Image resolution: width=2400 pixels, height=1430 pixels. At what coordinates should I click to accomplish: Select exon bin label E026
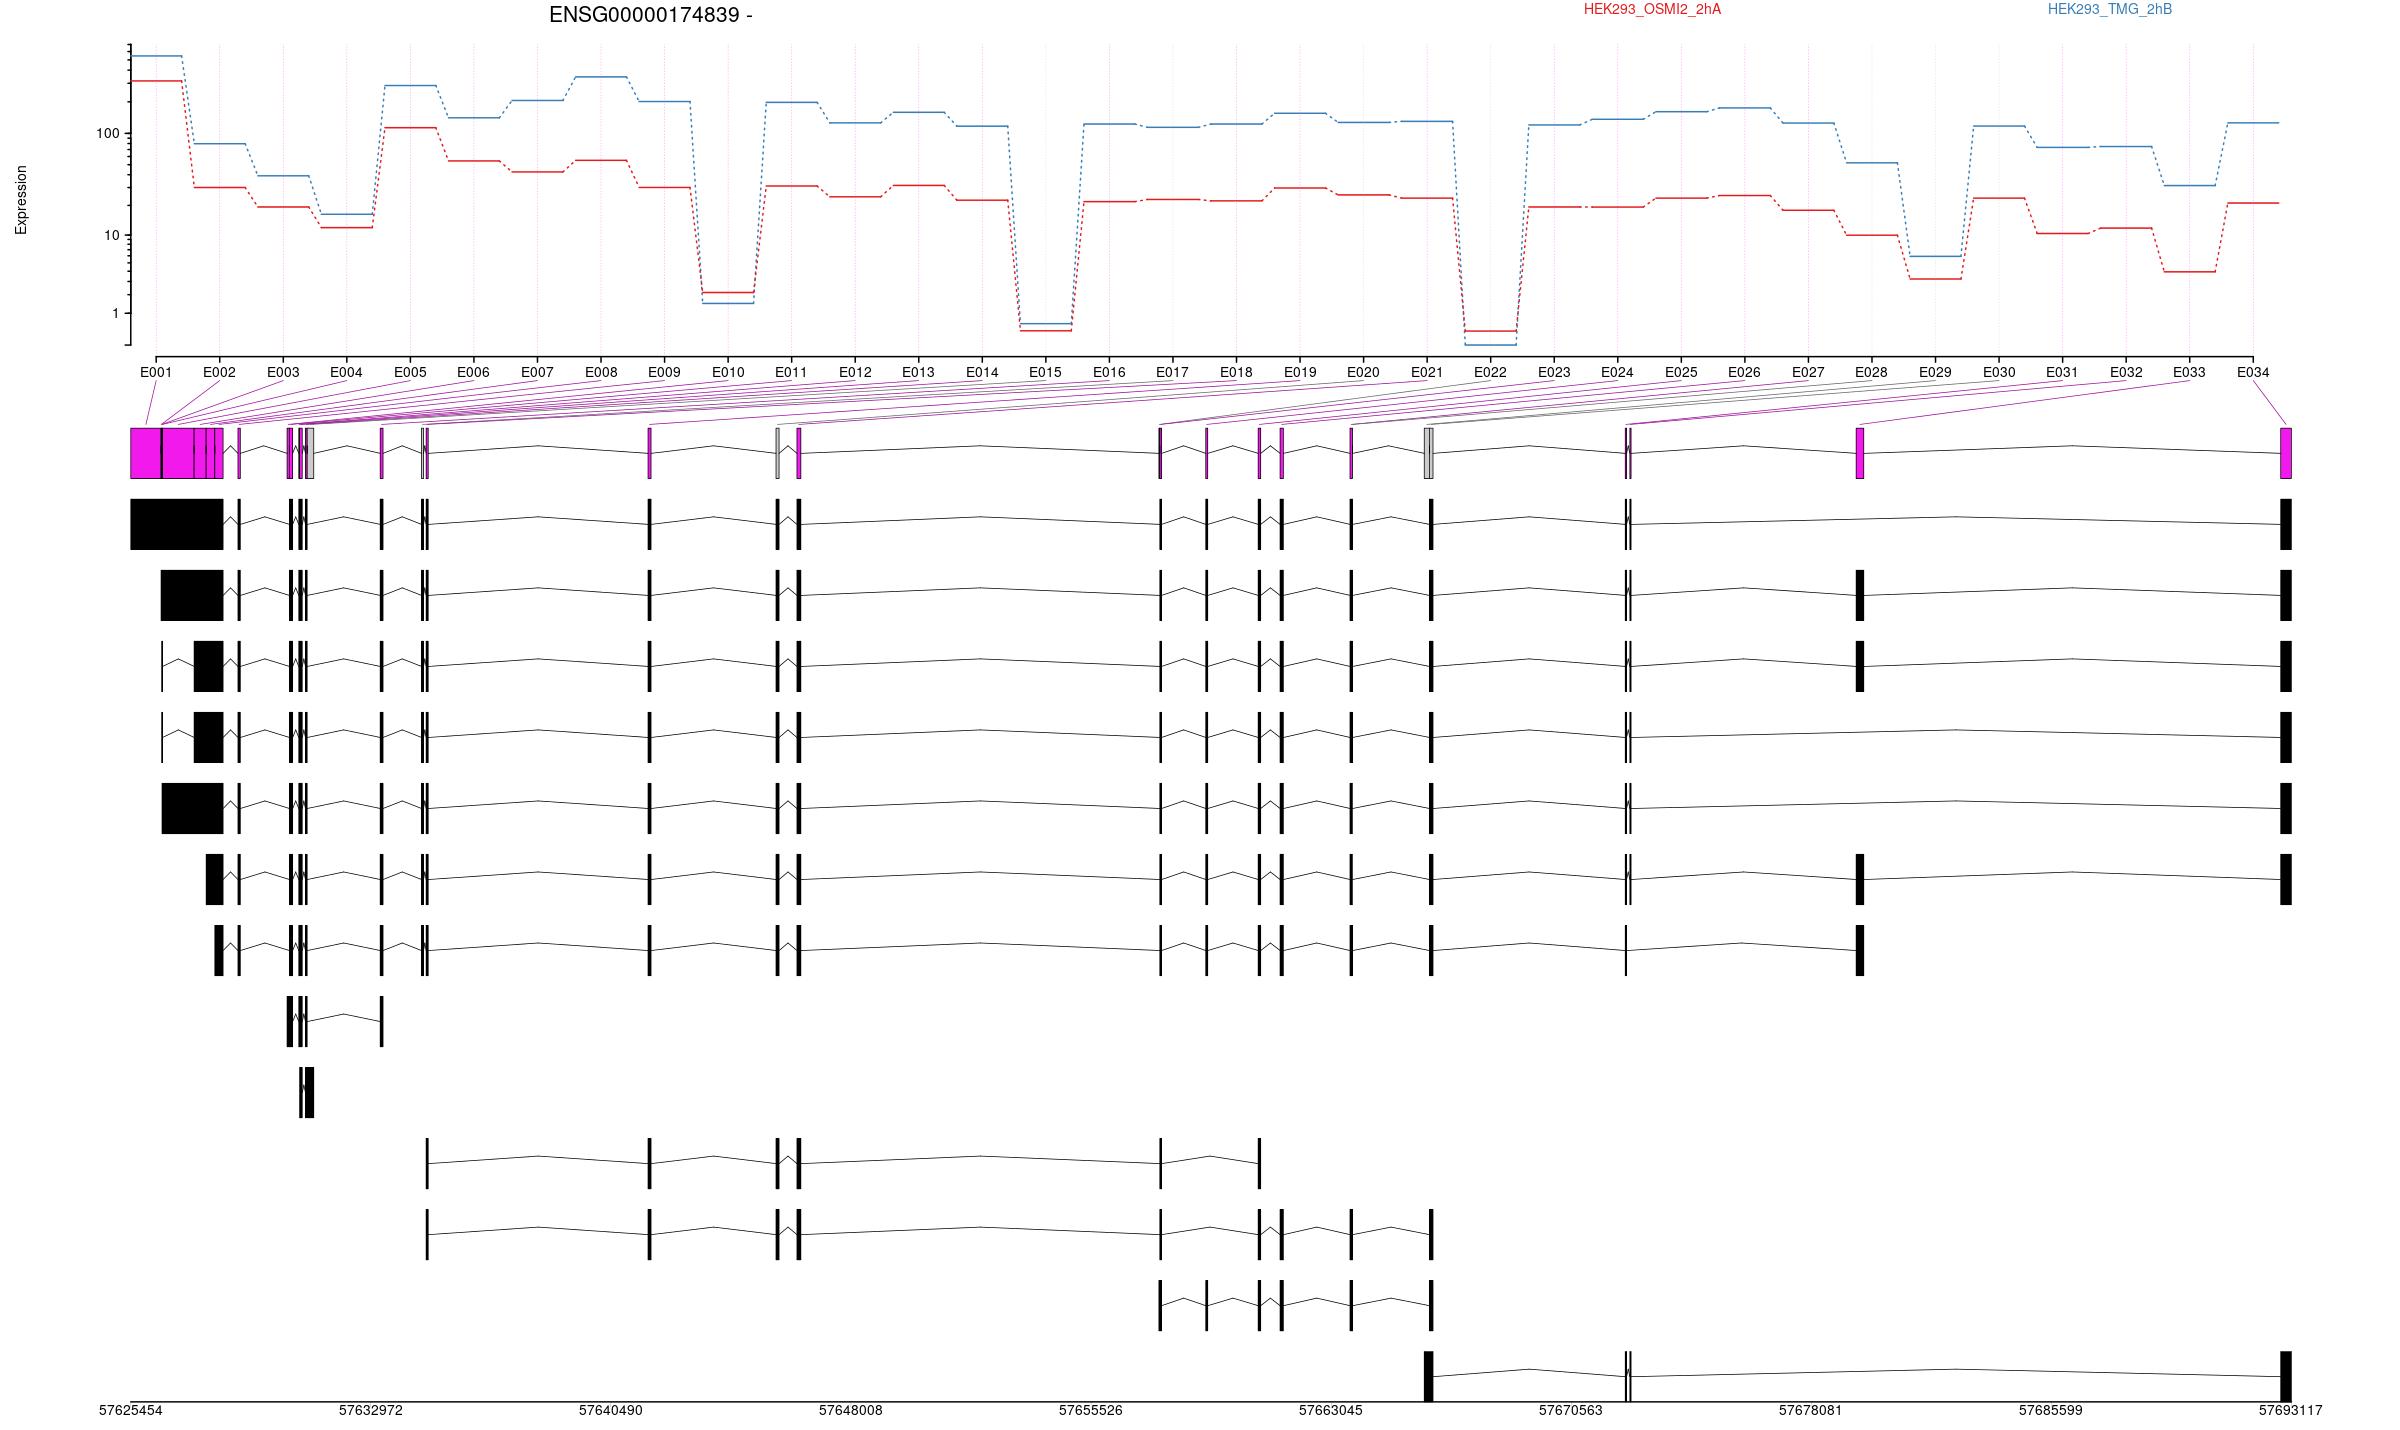(1744, 372)
